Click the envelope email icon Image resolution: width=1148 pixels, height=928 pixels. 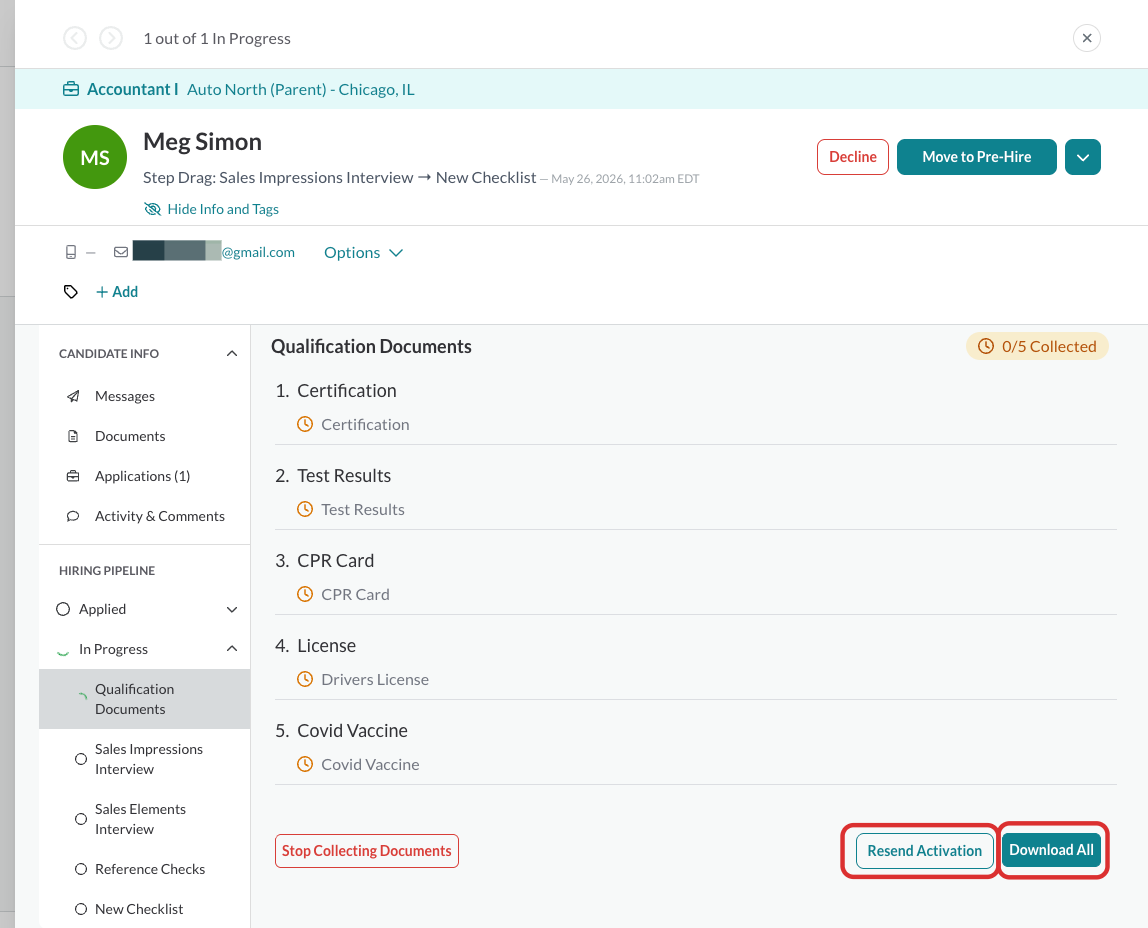(x=121, y=252)
